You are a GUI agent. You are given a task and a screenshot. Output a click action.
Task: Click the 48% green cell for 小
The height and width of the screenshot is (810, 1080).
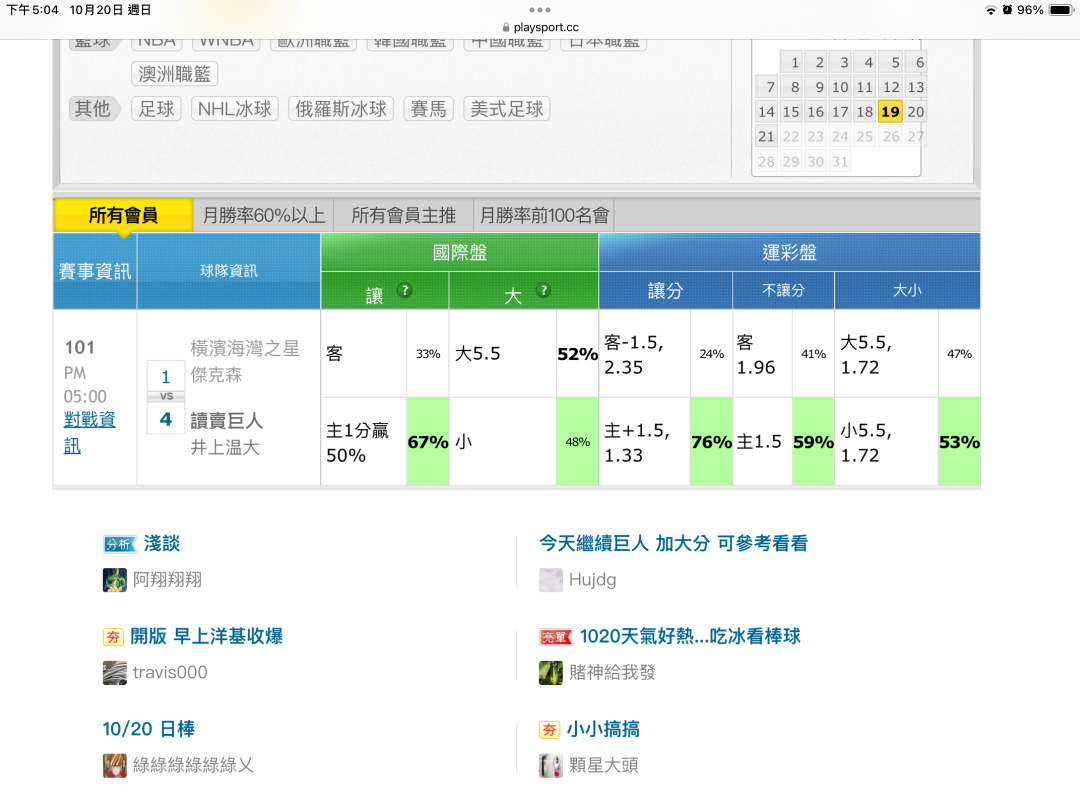point(577,442)
